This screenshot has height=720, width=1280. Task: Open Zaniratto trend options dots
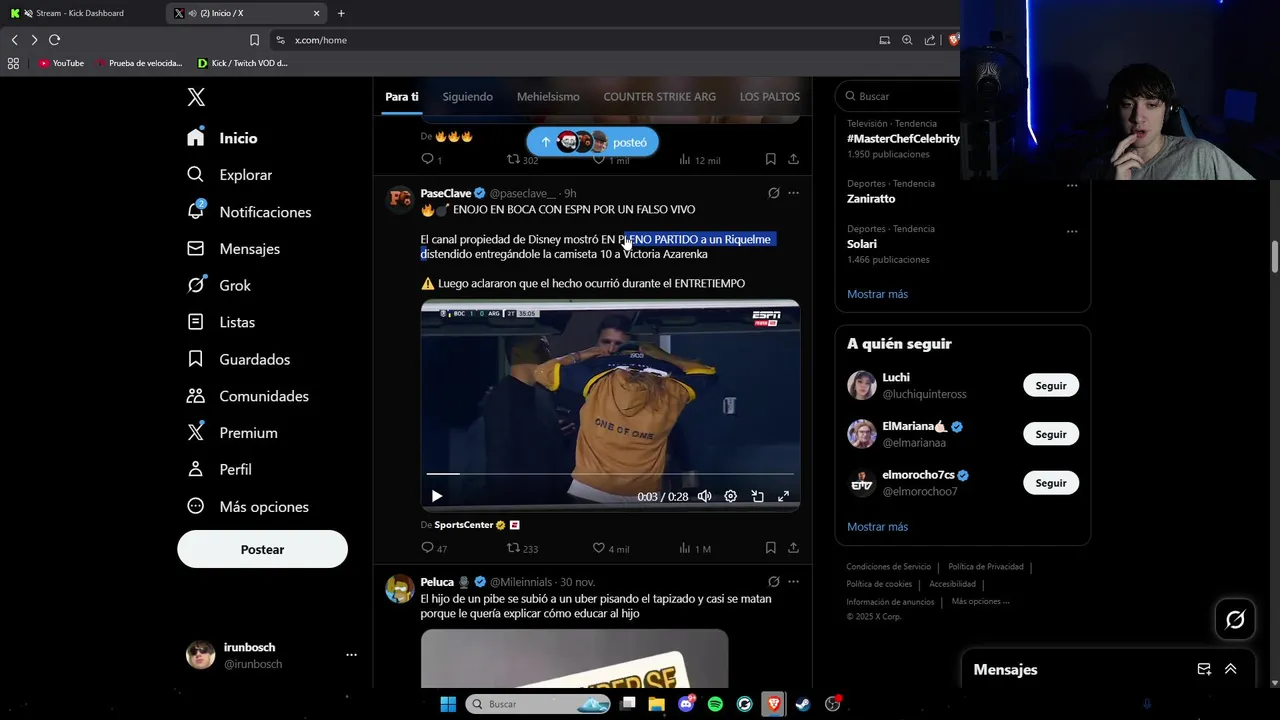click(1071, 186)
